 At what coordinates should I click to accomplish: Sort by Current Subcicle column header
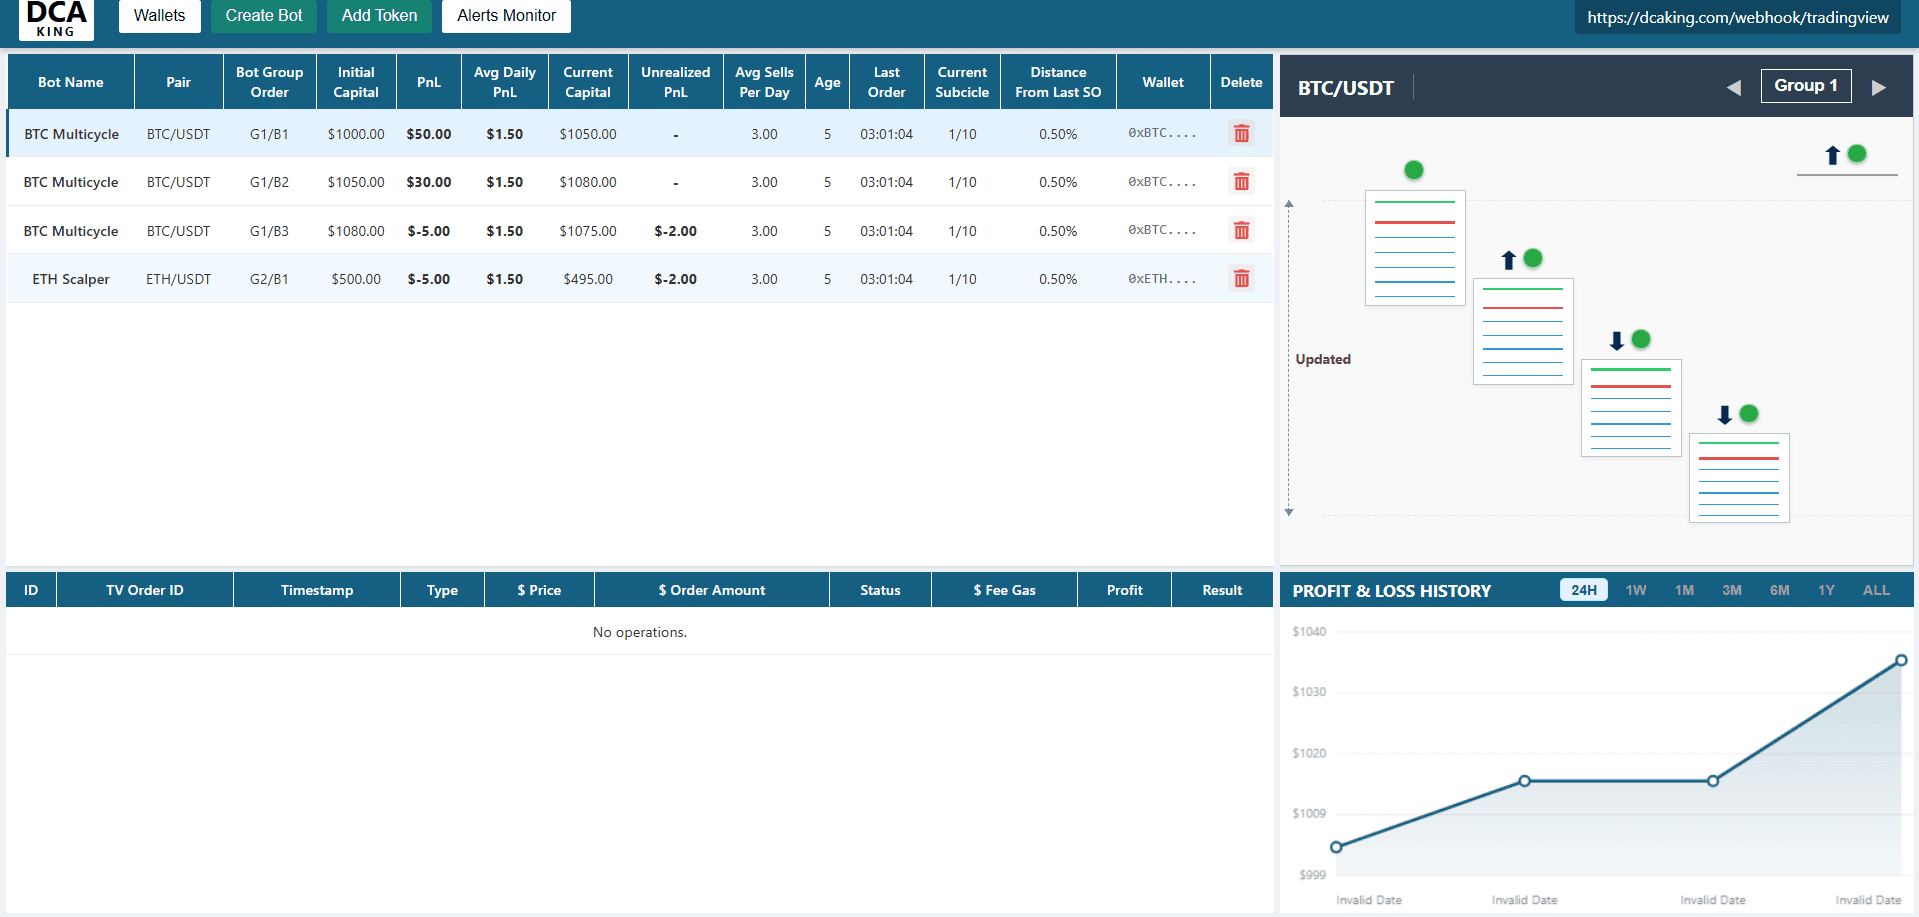click(x=962, y=82)
